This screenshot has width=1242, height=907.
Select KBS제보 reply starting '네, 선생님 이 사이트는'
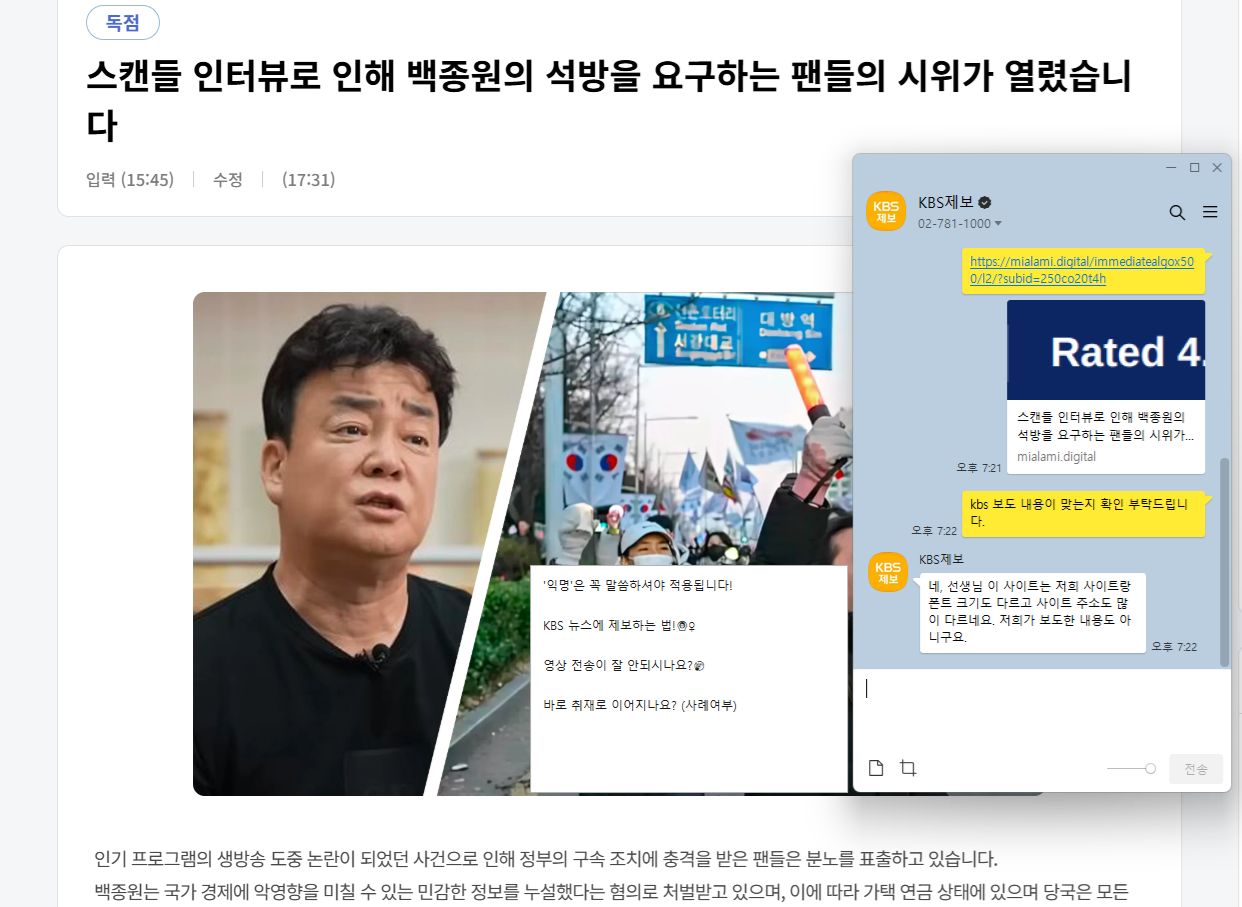1032,613
